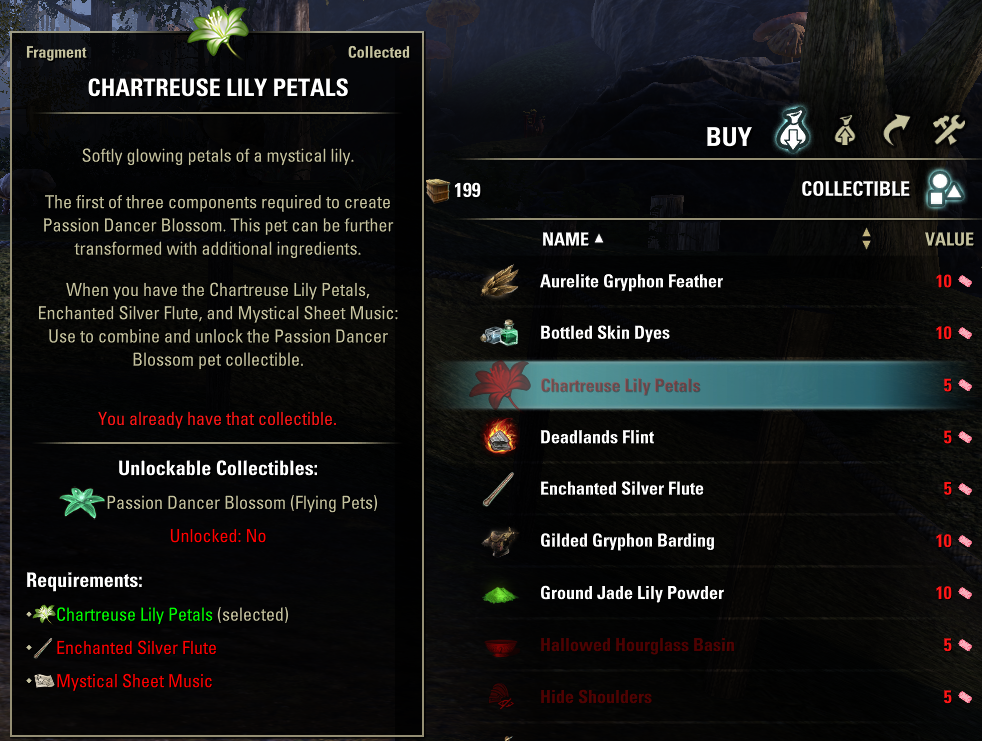Select the Collected tab on the tooltip

pos(378,52)
